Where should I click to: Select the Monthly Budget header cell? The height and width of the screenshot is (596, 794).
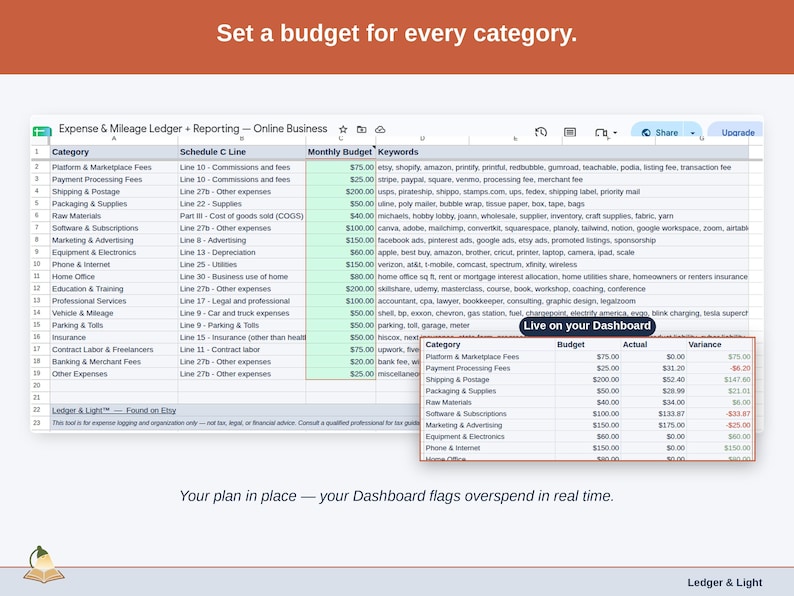pyautogui.click(x=340, y=152)
